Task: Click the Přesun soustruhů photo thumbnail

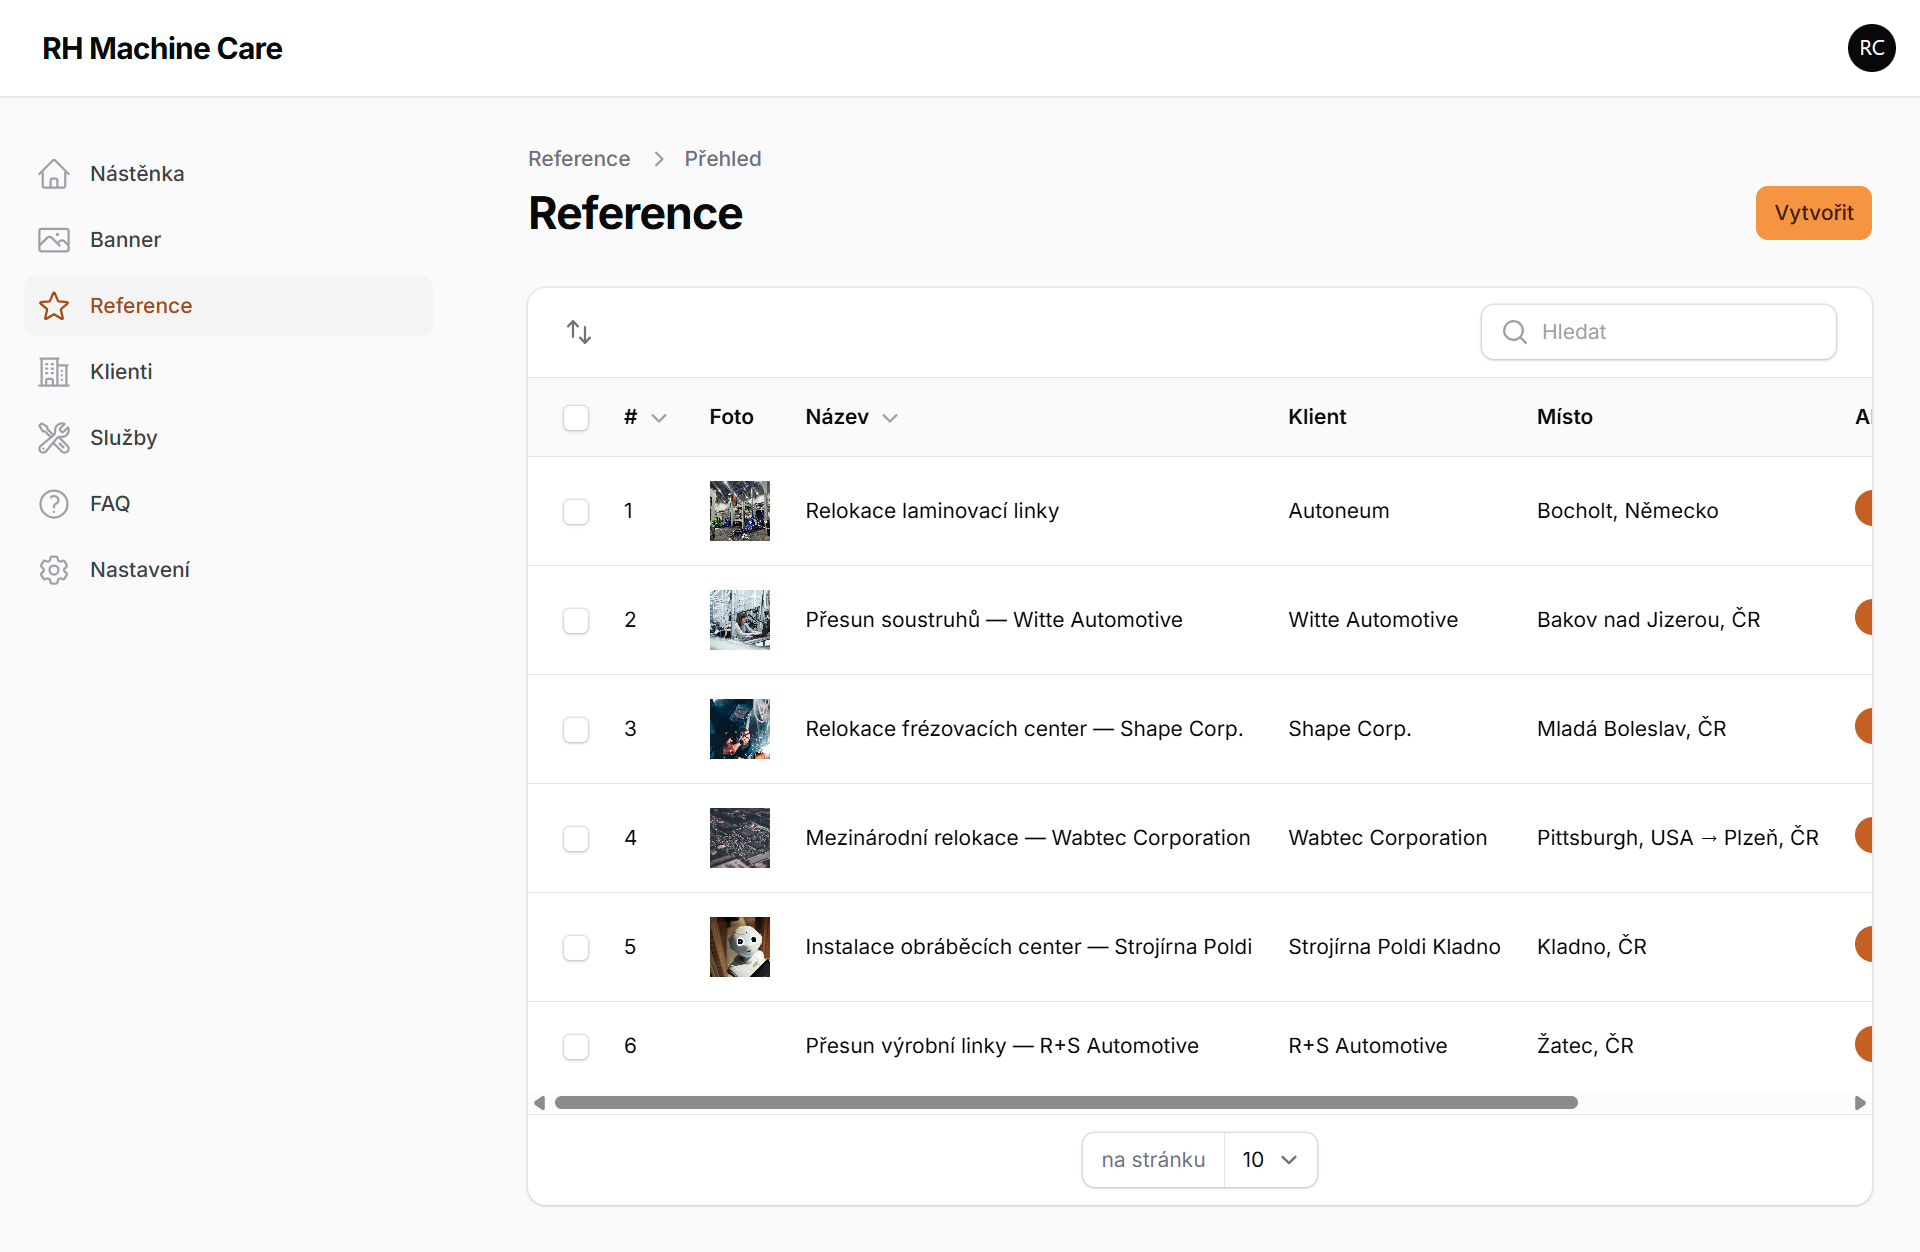Action: (x=740, y=620)
